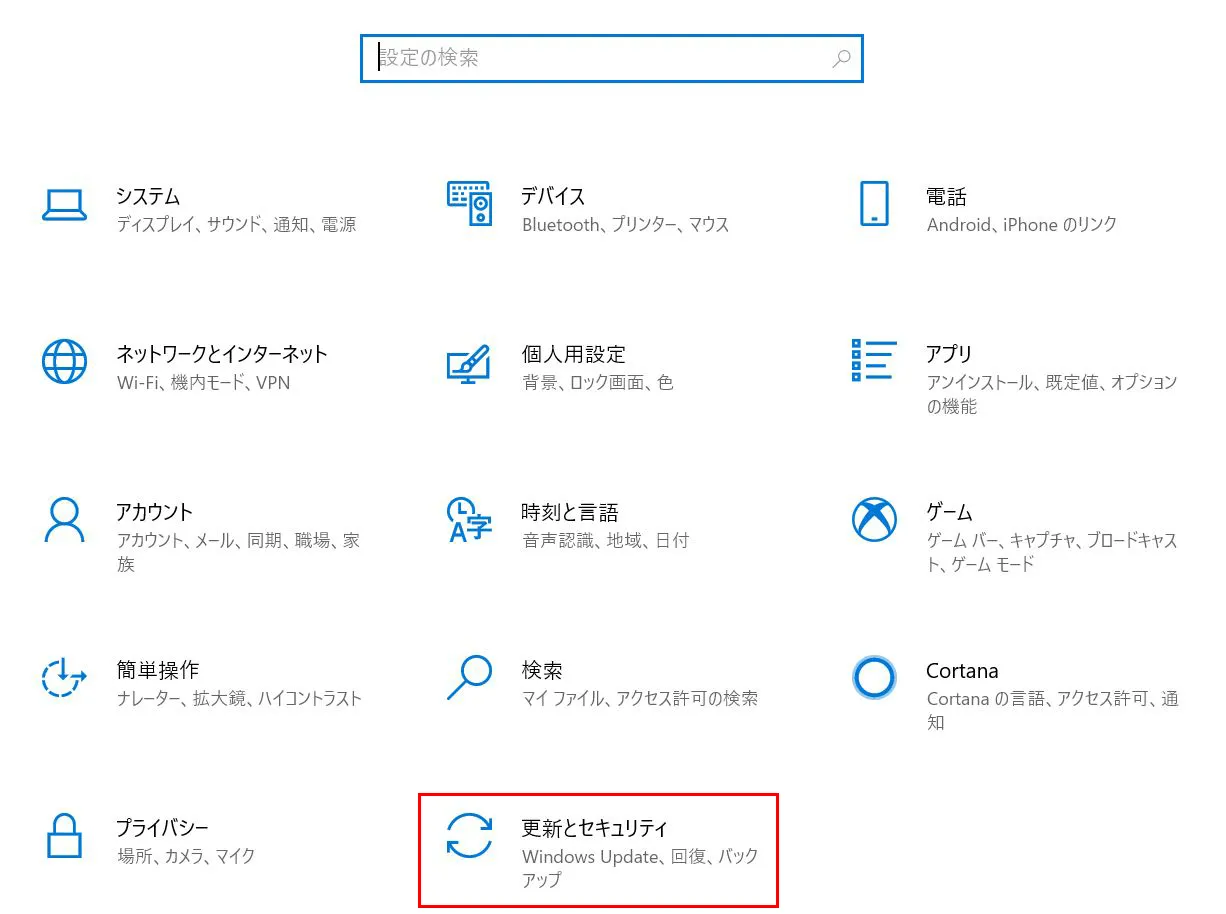This screenshot has width=1226, height=914.
Task: Open the 個人用設定 paintbrush icon
Action: pyautogui.click(x=469, y=363)
